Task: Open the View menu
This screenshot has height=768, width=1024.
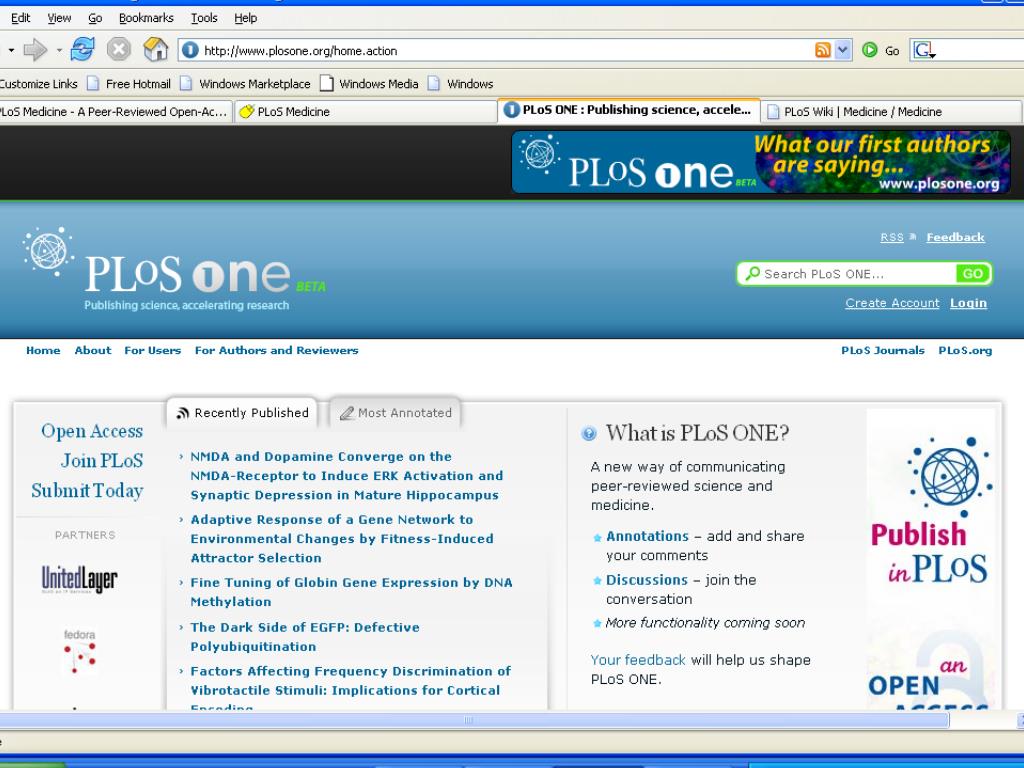Action: click(59, 18)
